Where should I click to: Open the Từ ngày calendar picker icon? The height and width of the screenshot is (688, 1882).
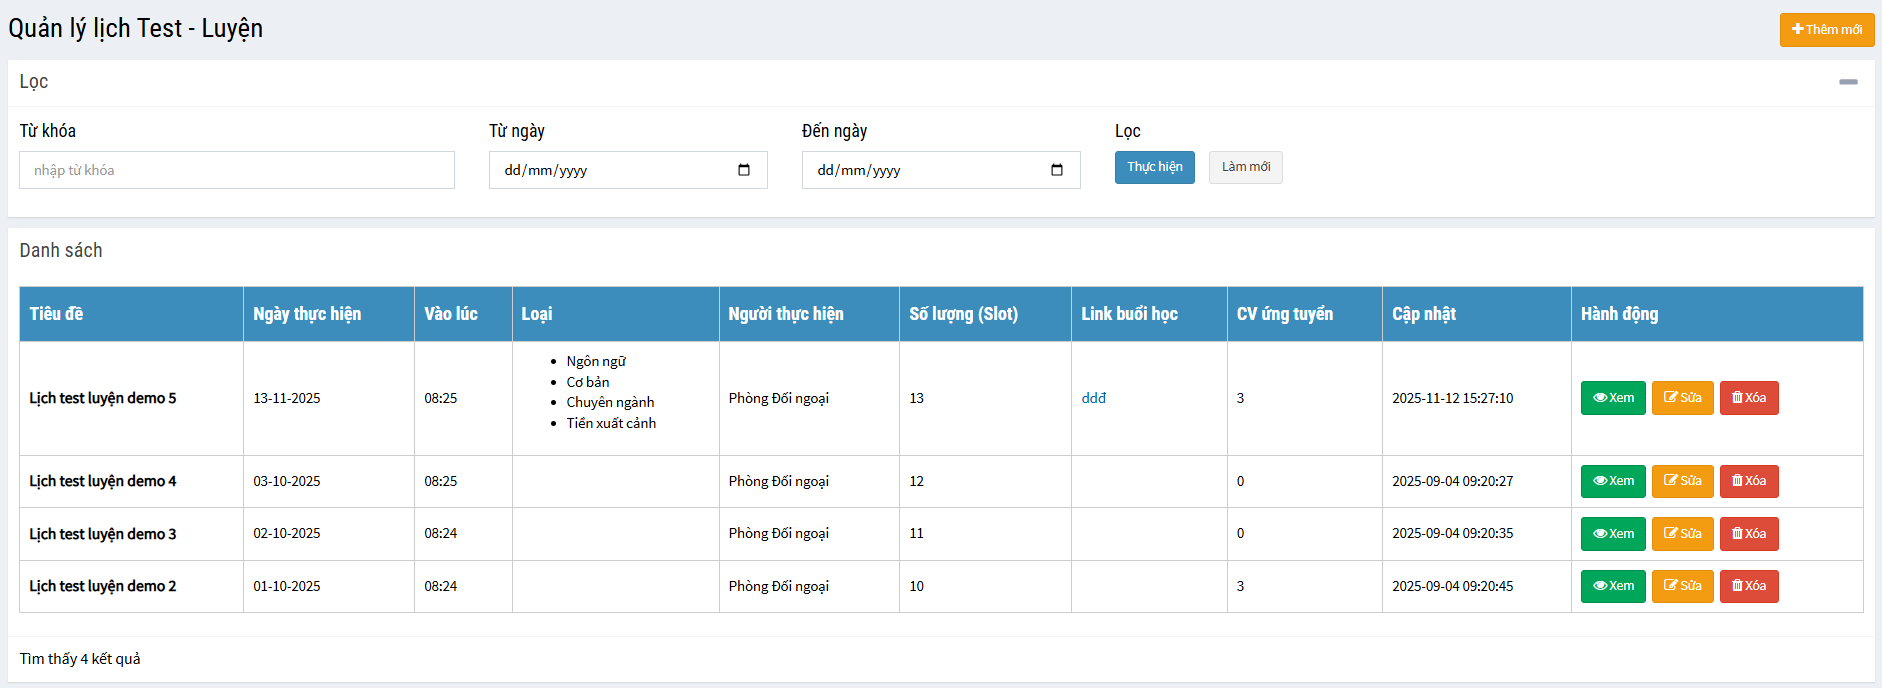pos(743,170)
